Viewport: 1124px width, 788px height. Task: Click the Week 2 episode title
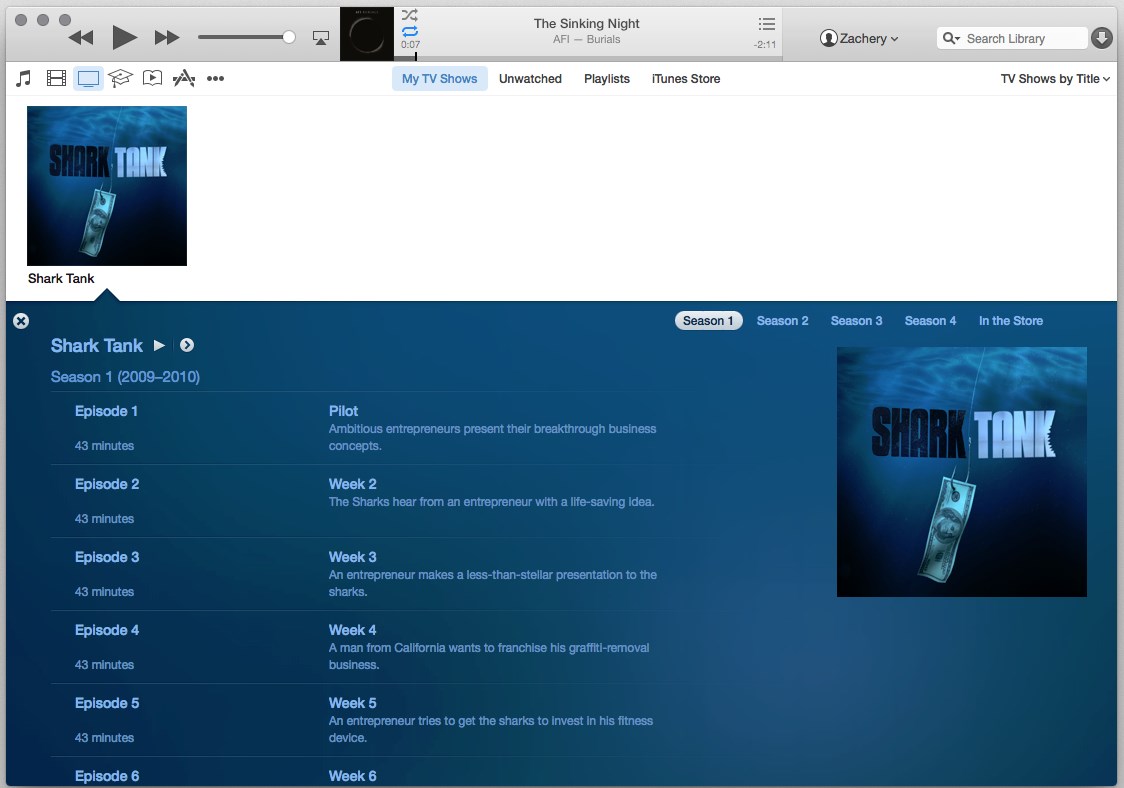[x=353, y=484]
